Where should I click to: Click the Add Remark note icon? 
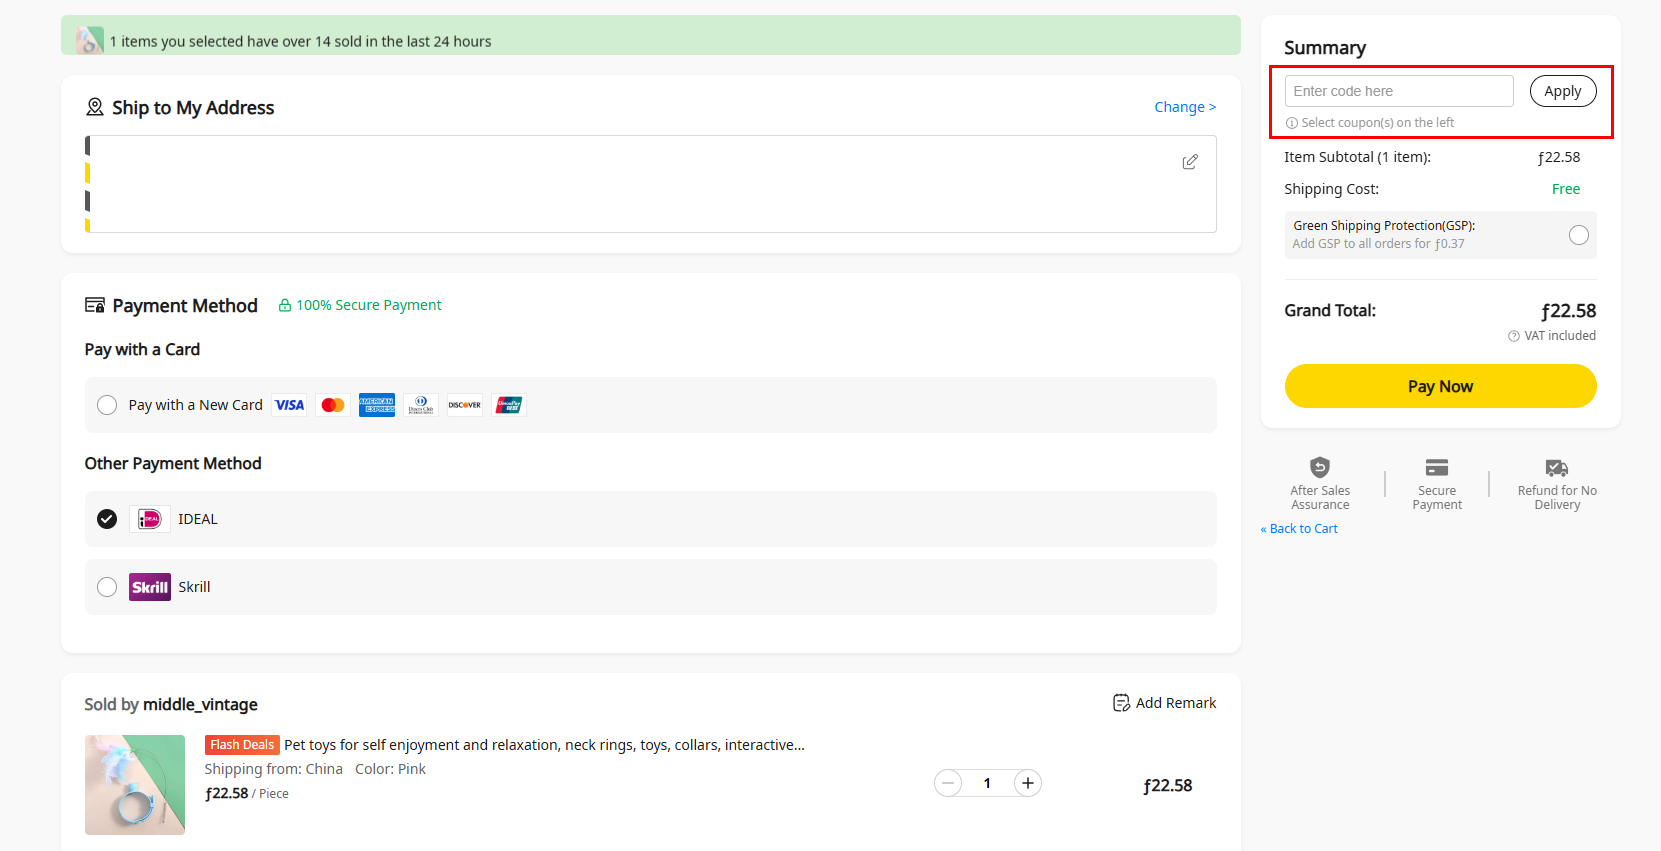(1121, 703)
